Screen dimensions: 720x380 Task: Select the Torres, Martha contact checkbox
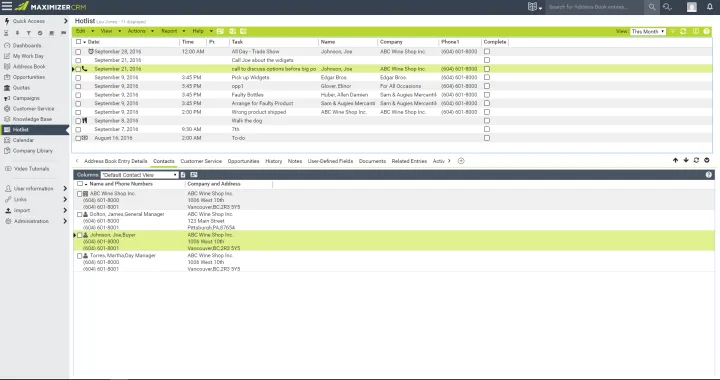tap(79, 256)
